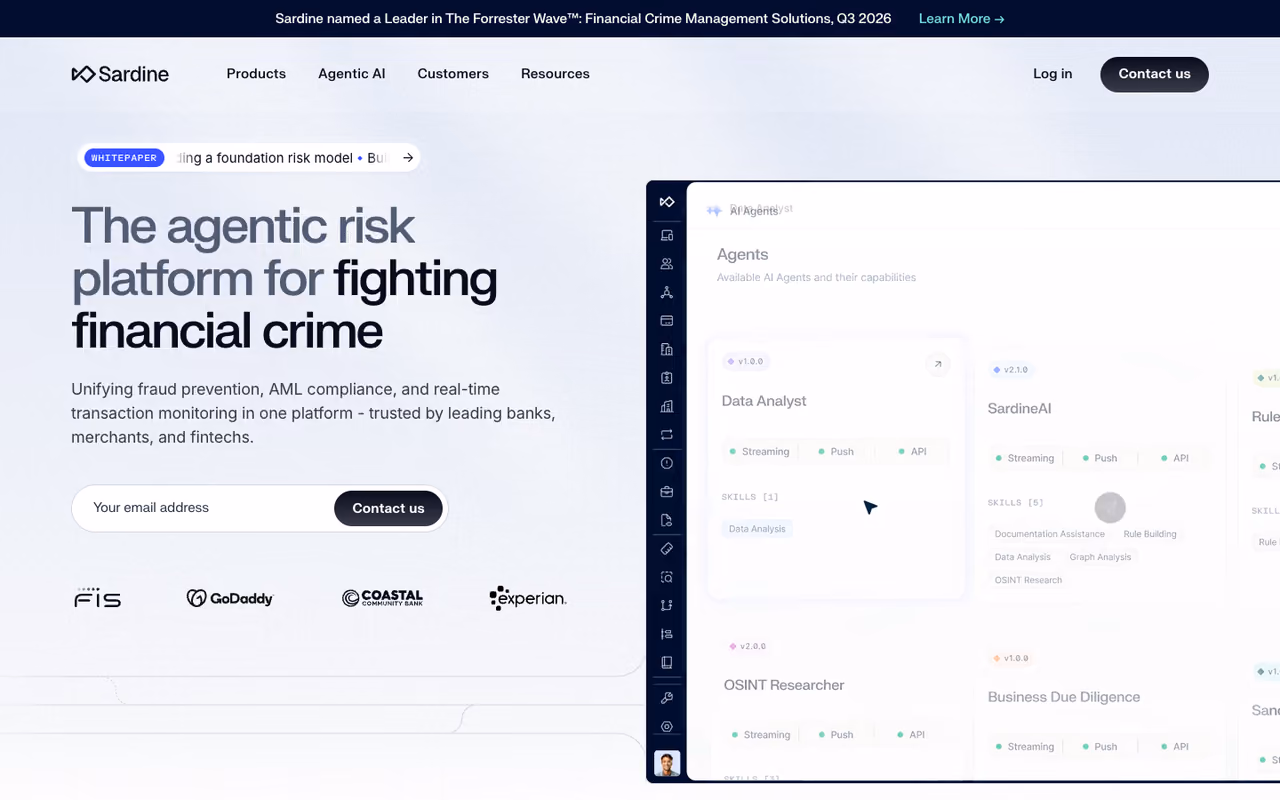Click the GoDaddy logo

(230, 598)
